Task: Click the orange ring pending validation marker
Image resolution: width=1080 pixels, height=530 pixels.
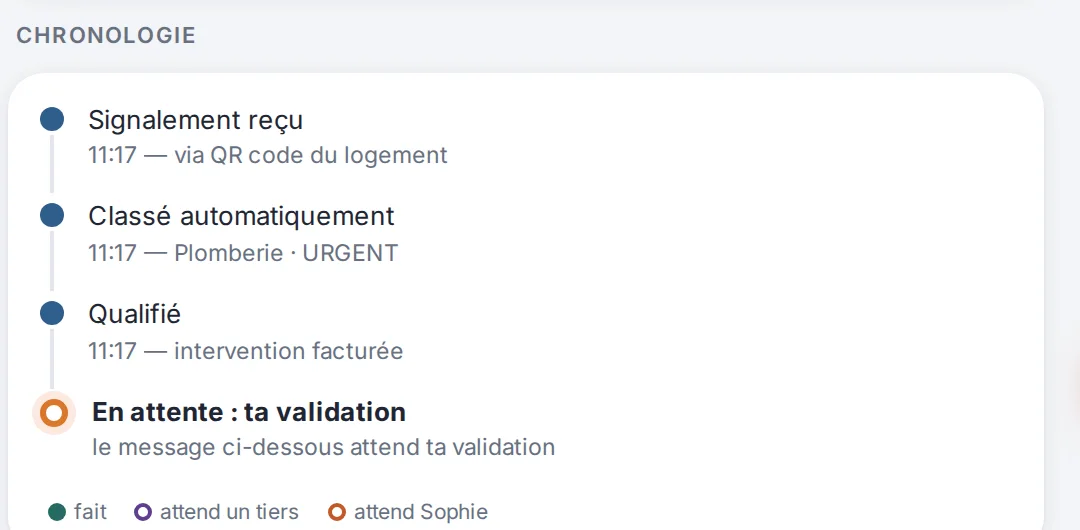Action: pyautogui.click(x=54, y=414)
